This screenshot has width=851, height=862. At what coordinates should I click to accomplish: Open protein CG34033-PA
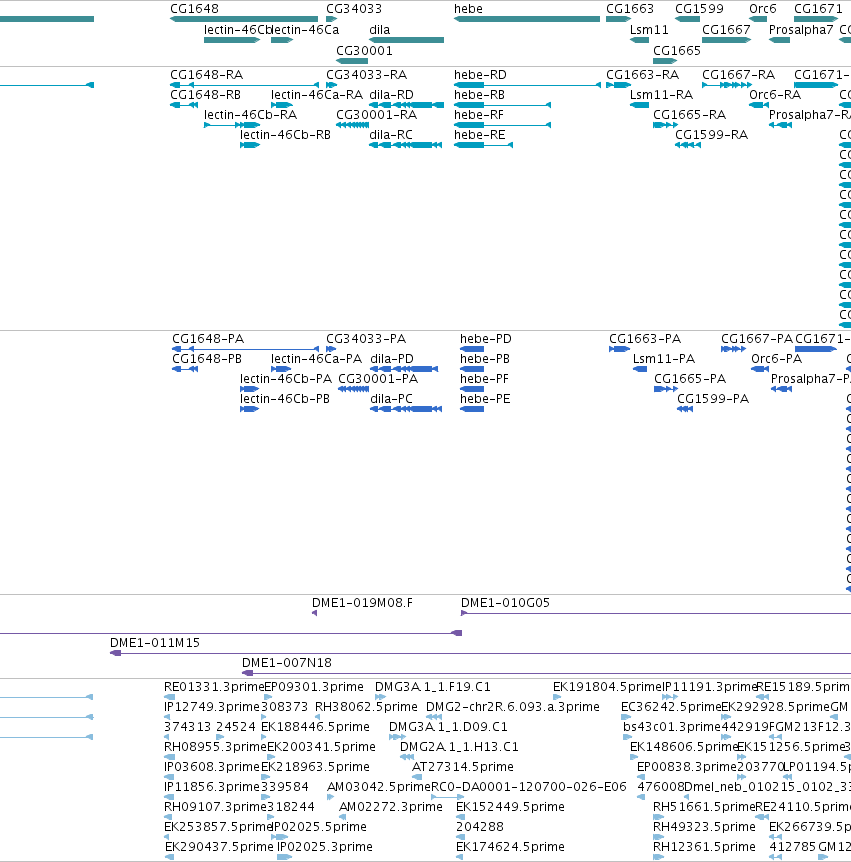pos(366,339)
